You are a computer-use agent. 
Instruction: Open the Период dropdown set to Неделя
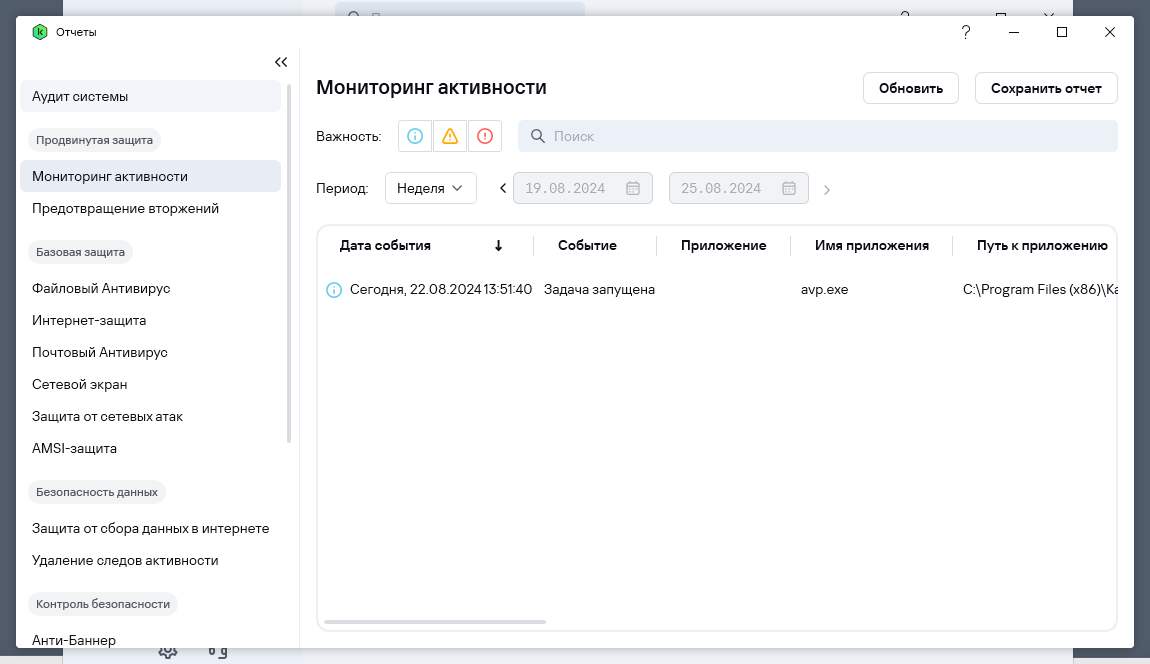431,188
